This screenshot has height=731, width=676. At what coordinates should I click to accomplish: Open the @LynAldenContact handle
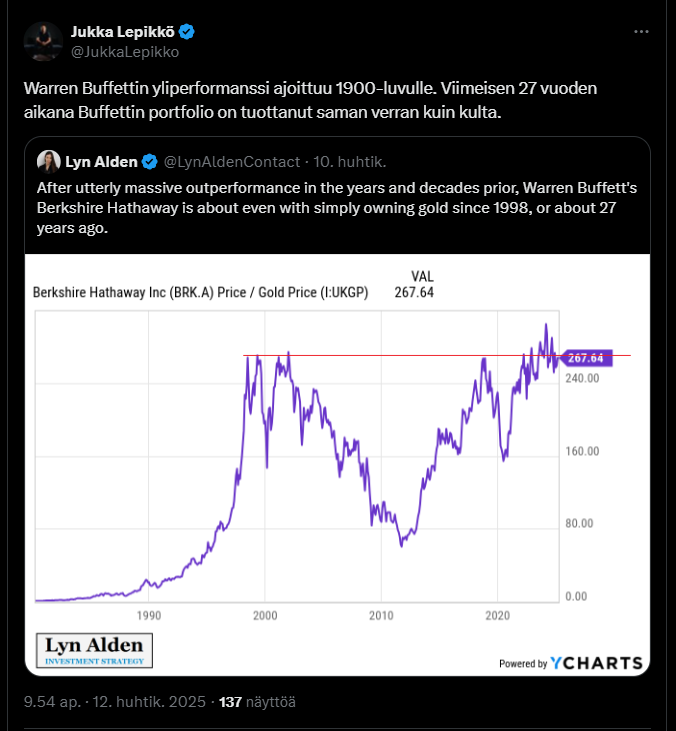point(231,162)
